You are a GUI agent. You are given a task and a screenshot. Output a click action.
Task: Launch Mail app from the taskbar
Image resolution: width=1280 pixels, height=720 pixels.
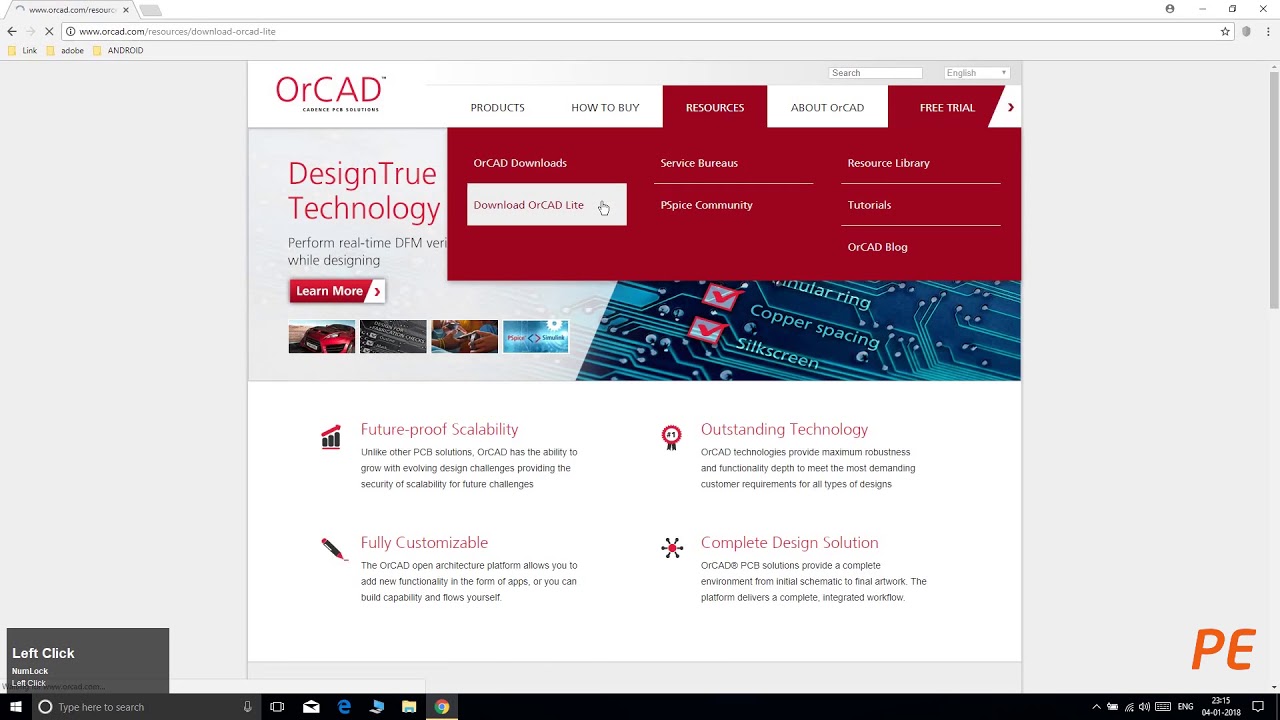[311, 707]
